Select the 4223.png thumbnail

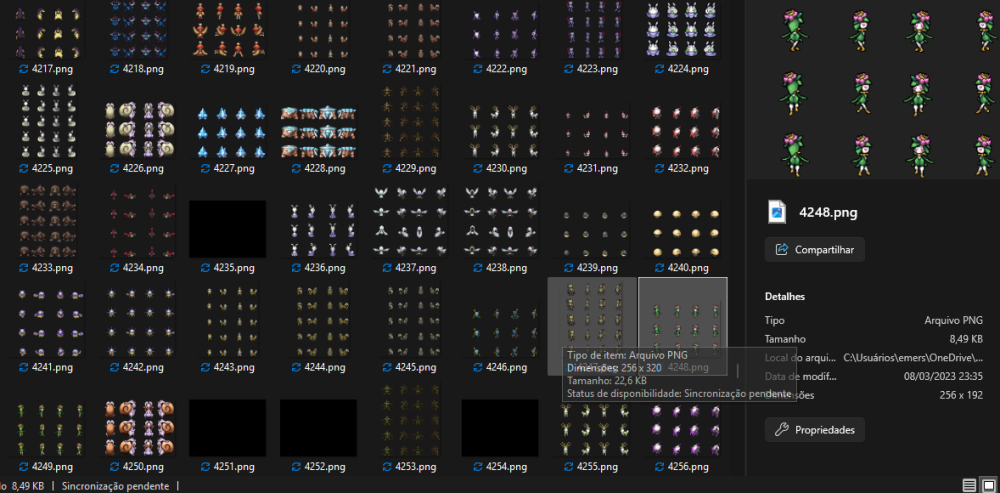point(592,31)
